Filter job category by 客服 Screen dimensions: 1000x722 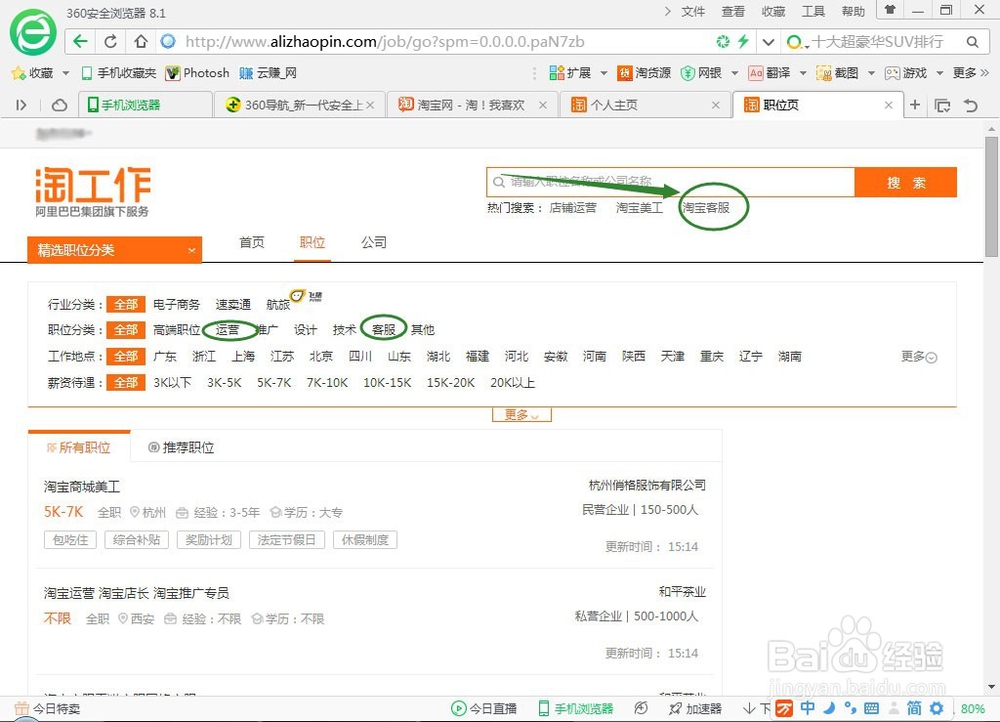coord(384,330)
